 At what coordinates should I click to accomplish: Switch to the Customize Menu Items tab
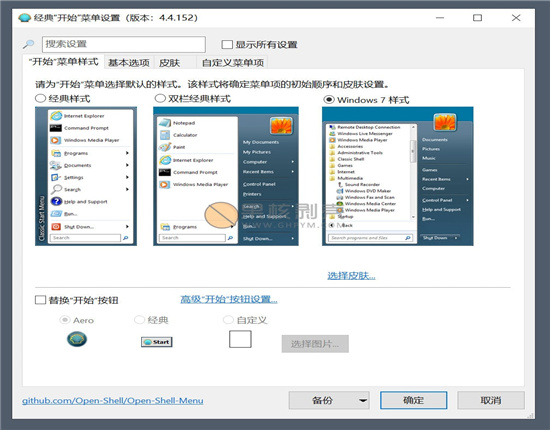click(x=232, y=62)
